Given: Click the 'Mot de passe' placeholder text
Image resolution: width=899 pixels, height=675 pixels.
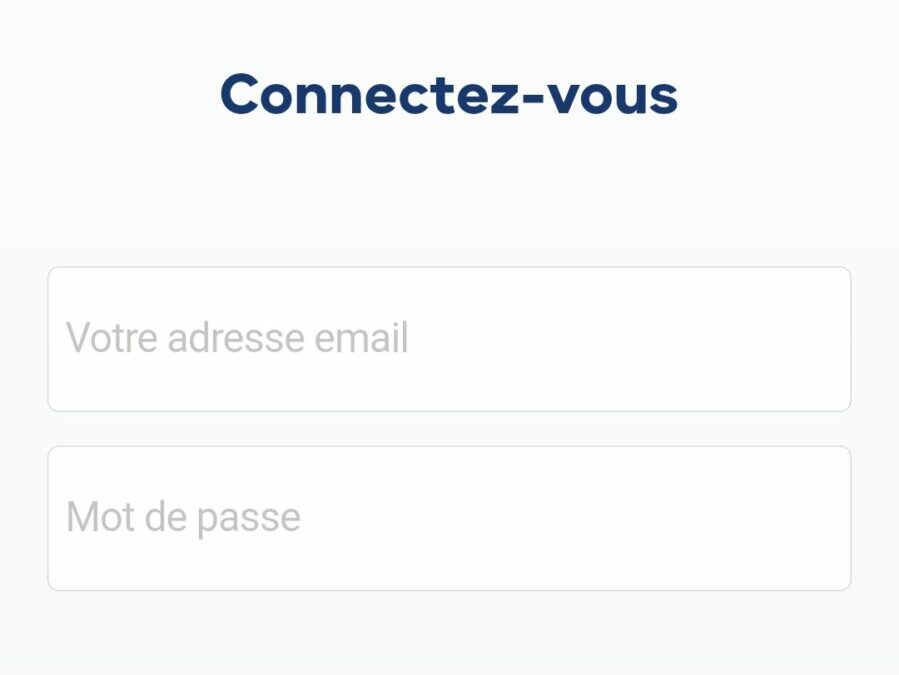Looking at the screenshot, I should click(181, 517).
